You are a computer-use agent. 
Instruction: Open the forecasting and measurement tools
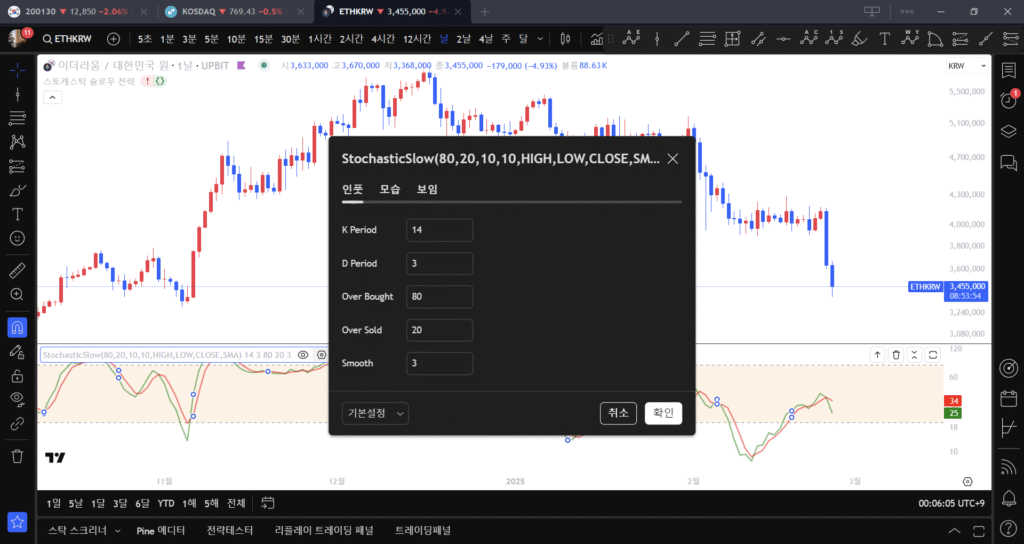(x=18, y=167)
